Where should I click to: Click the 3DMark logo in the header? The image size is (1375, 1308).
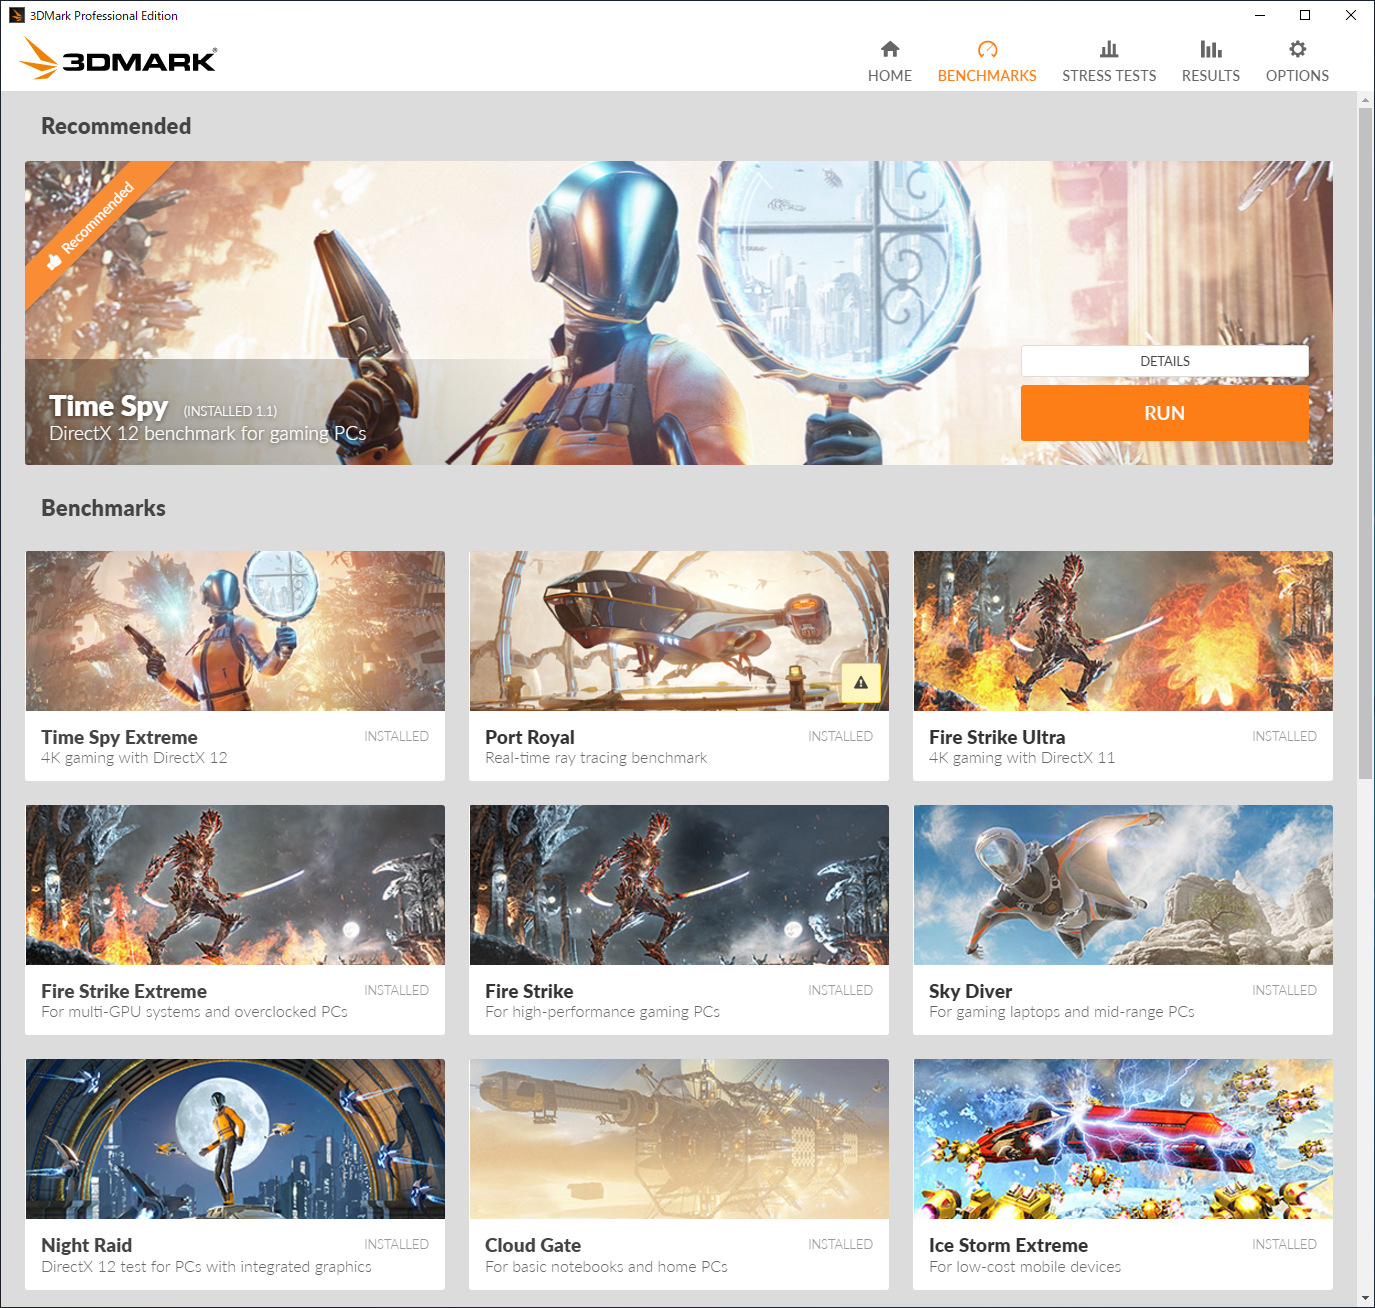coord(118,58)
